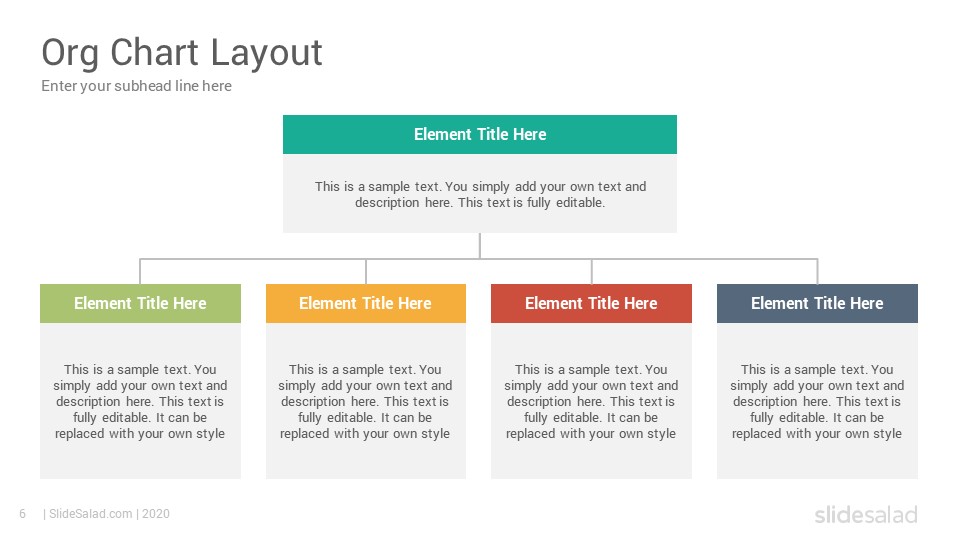Select the dark blue 'Element Title Here' header
Viewport: 960px width, 540px height.
pos(817,303)
